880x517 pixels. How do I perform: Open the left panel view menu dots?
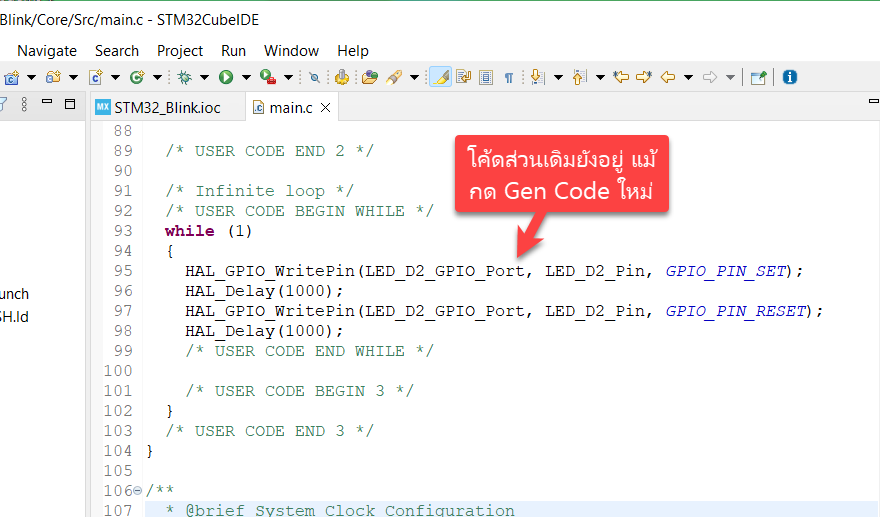pos(24,104)
